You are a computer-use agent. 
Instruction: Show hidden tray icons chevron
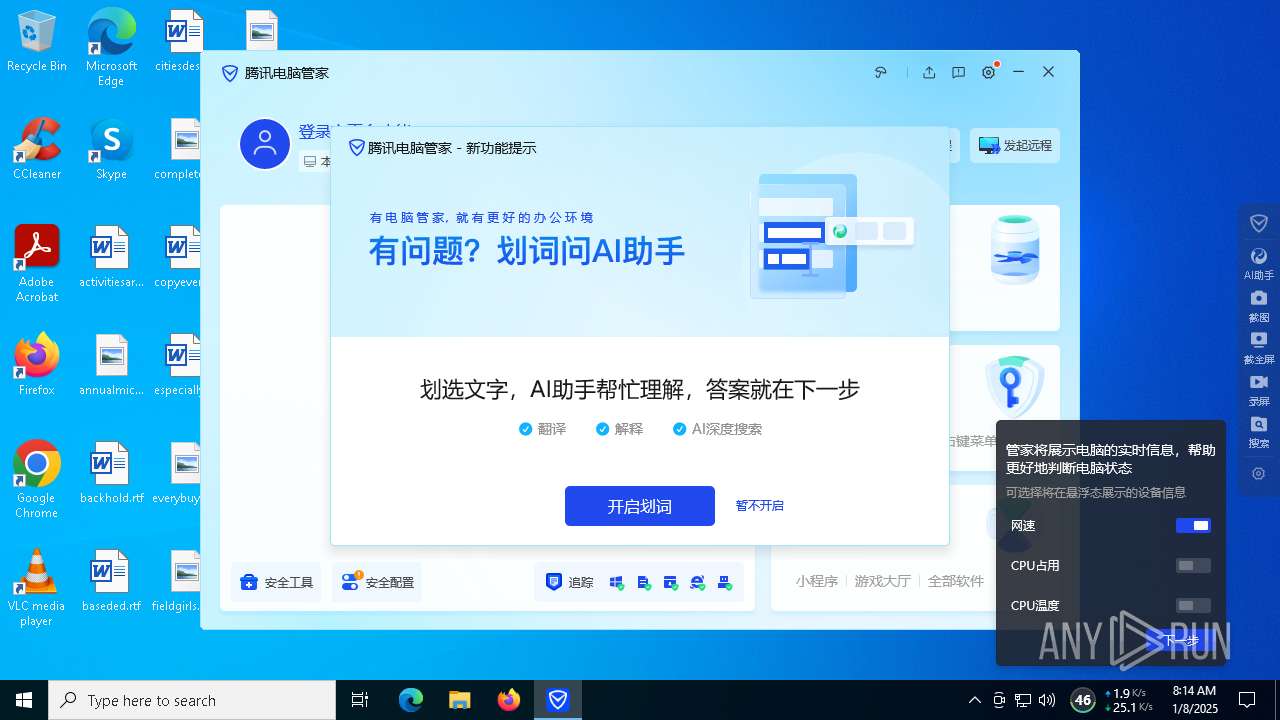click(x=975, y=700)
